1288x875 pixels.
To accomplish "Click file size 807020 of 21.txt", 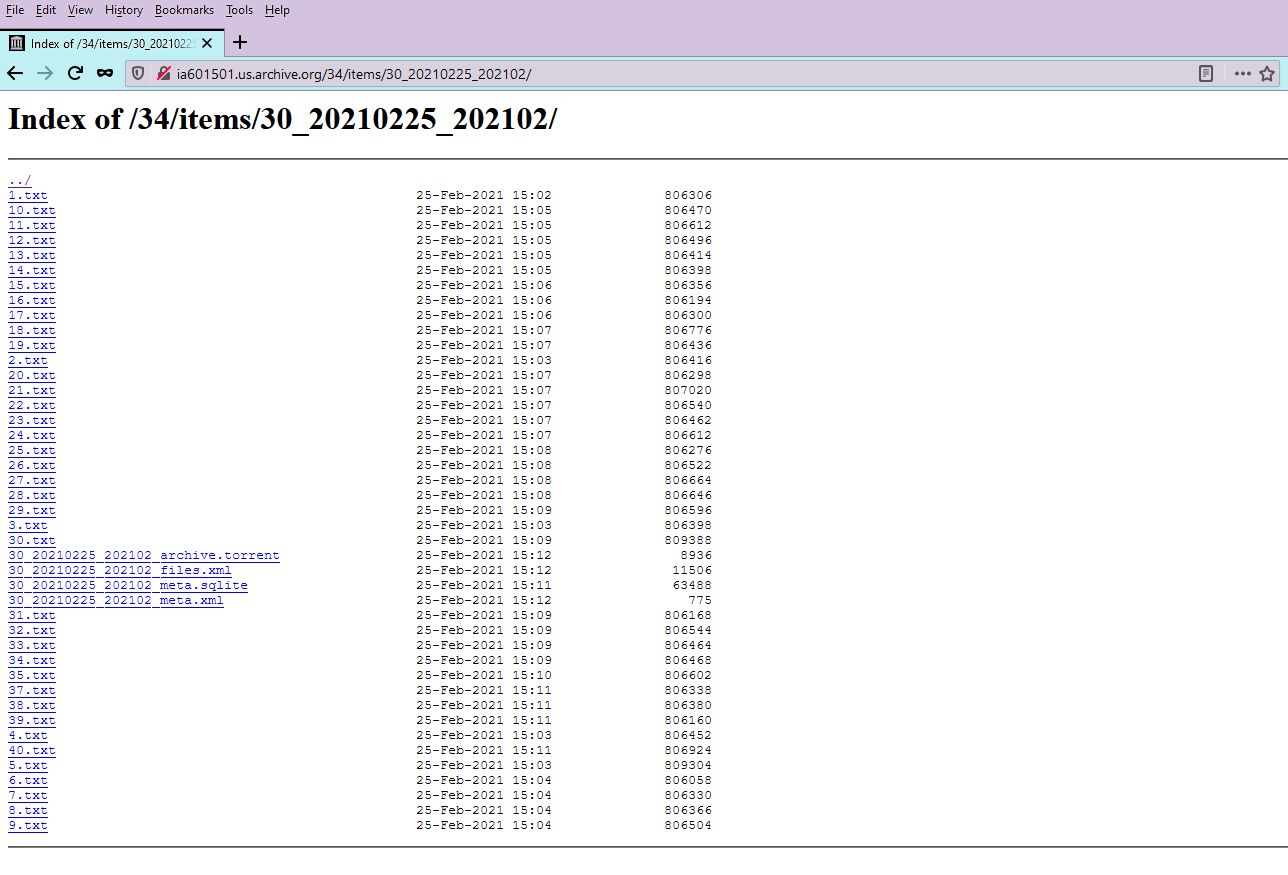I will click(x=688, y=390).
